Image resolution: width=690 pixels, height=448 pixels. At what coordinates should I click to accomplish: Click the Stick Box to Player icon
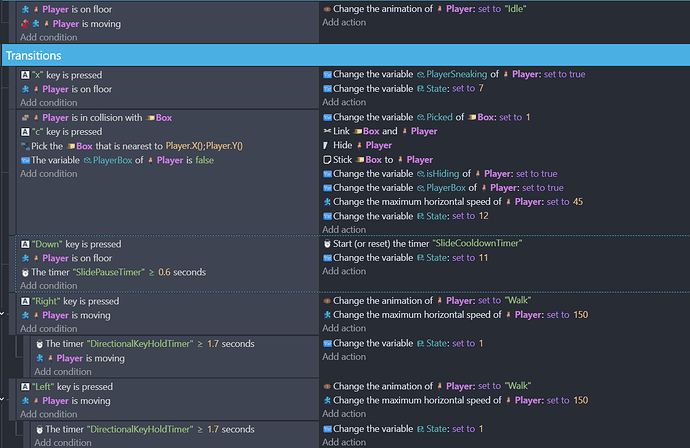[327, 159]
